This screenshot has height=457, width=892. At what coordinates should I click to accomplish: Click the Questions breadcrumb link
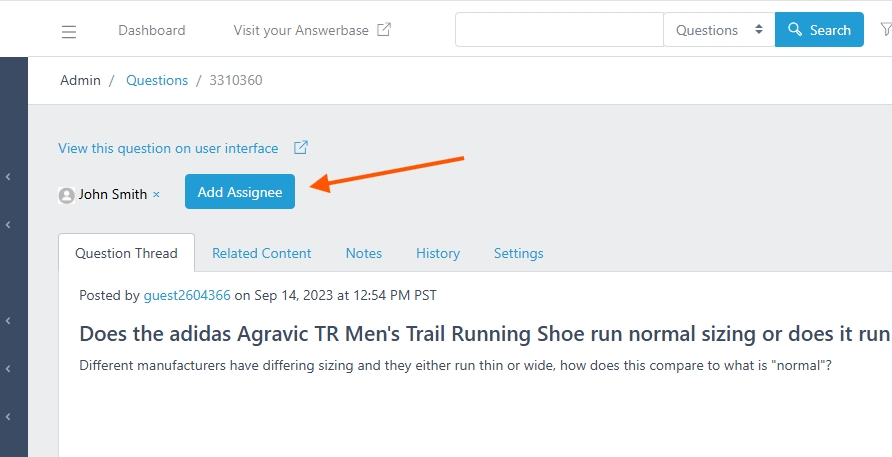click(157, 80)
